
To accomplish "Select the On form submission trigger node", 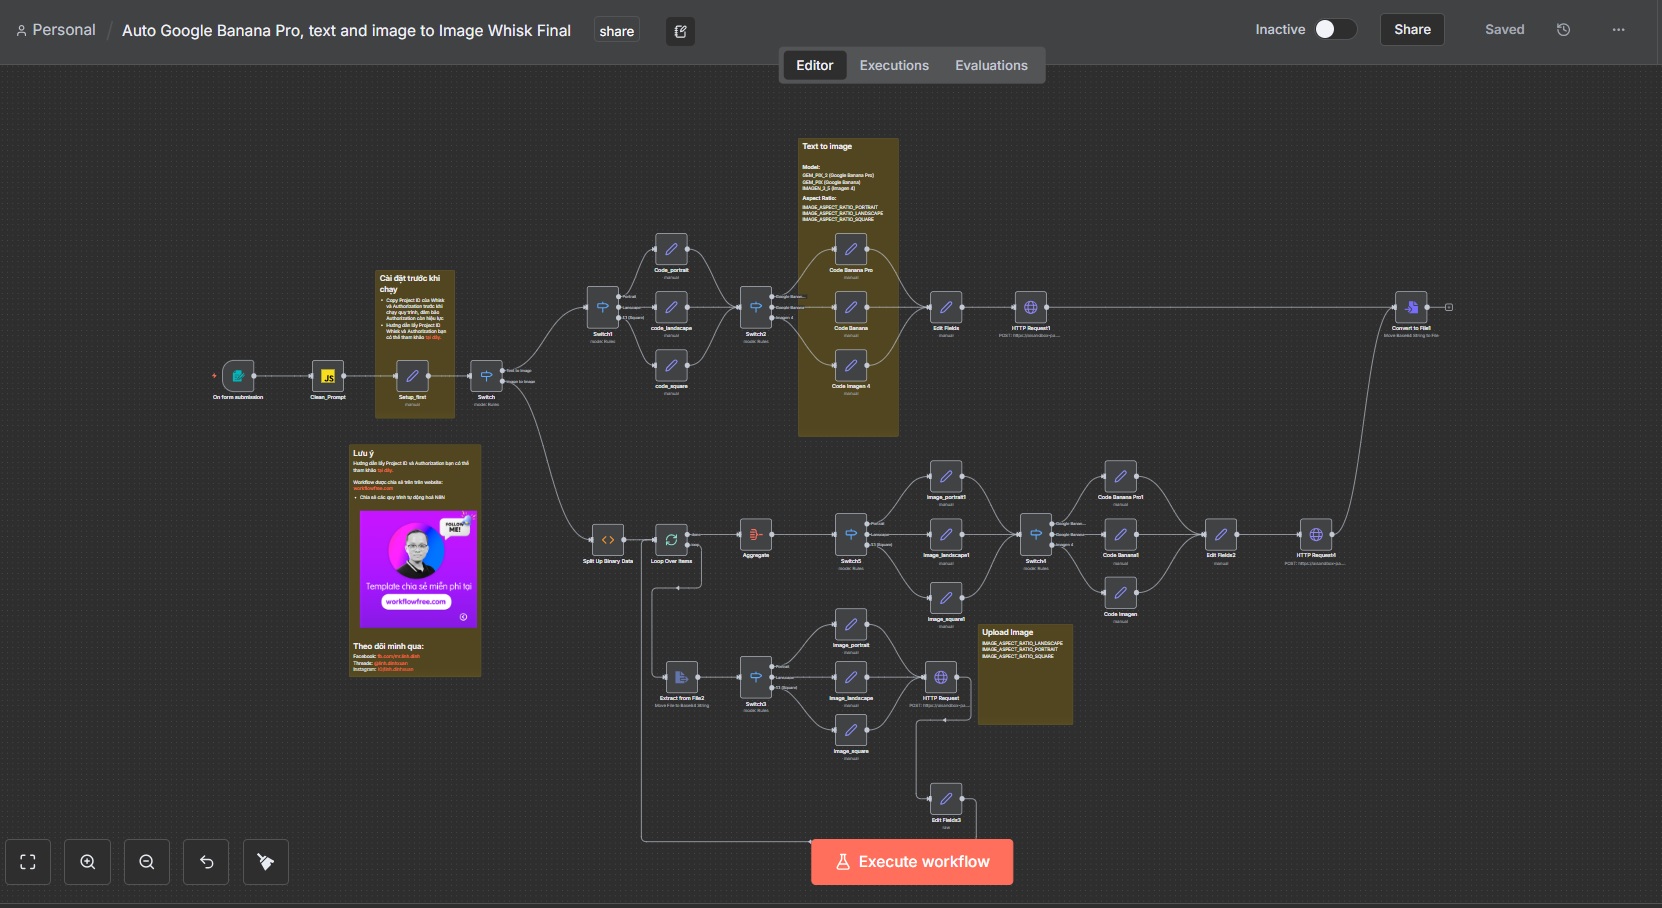I will [x=238, y=376].
